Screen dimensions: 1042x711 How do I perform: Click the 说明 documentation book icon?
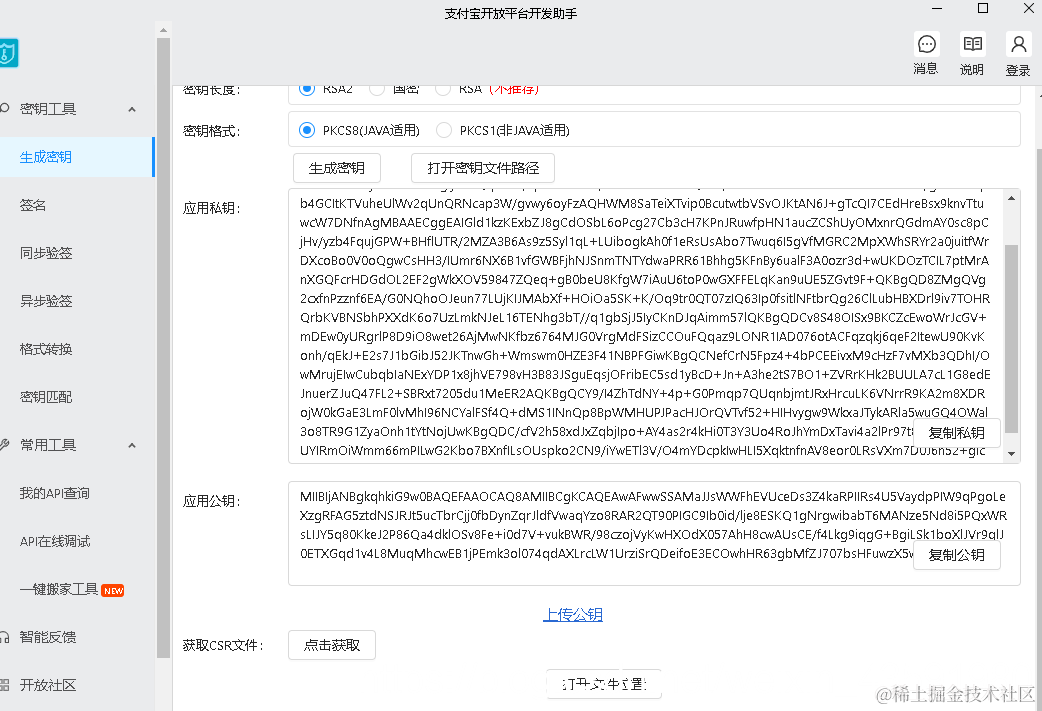point(971,43)
